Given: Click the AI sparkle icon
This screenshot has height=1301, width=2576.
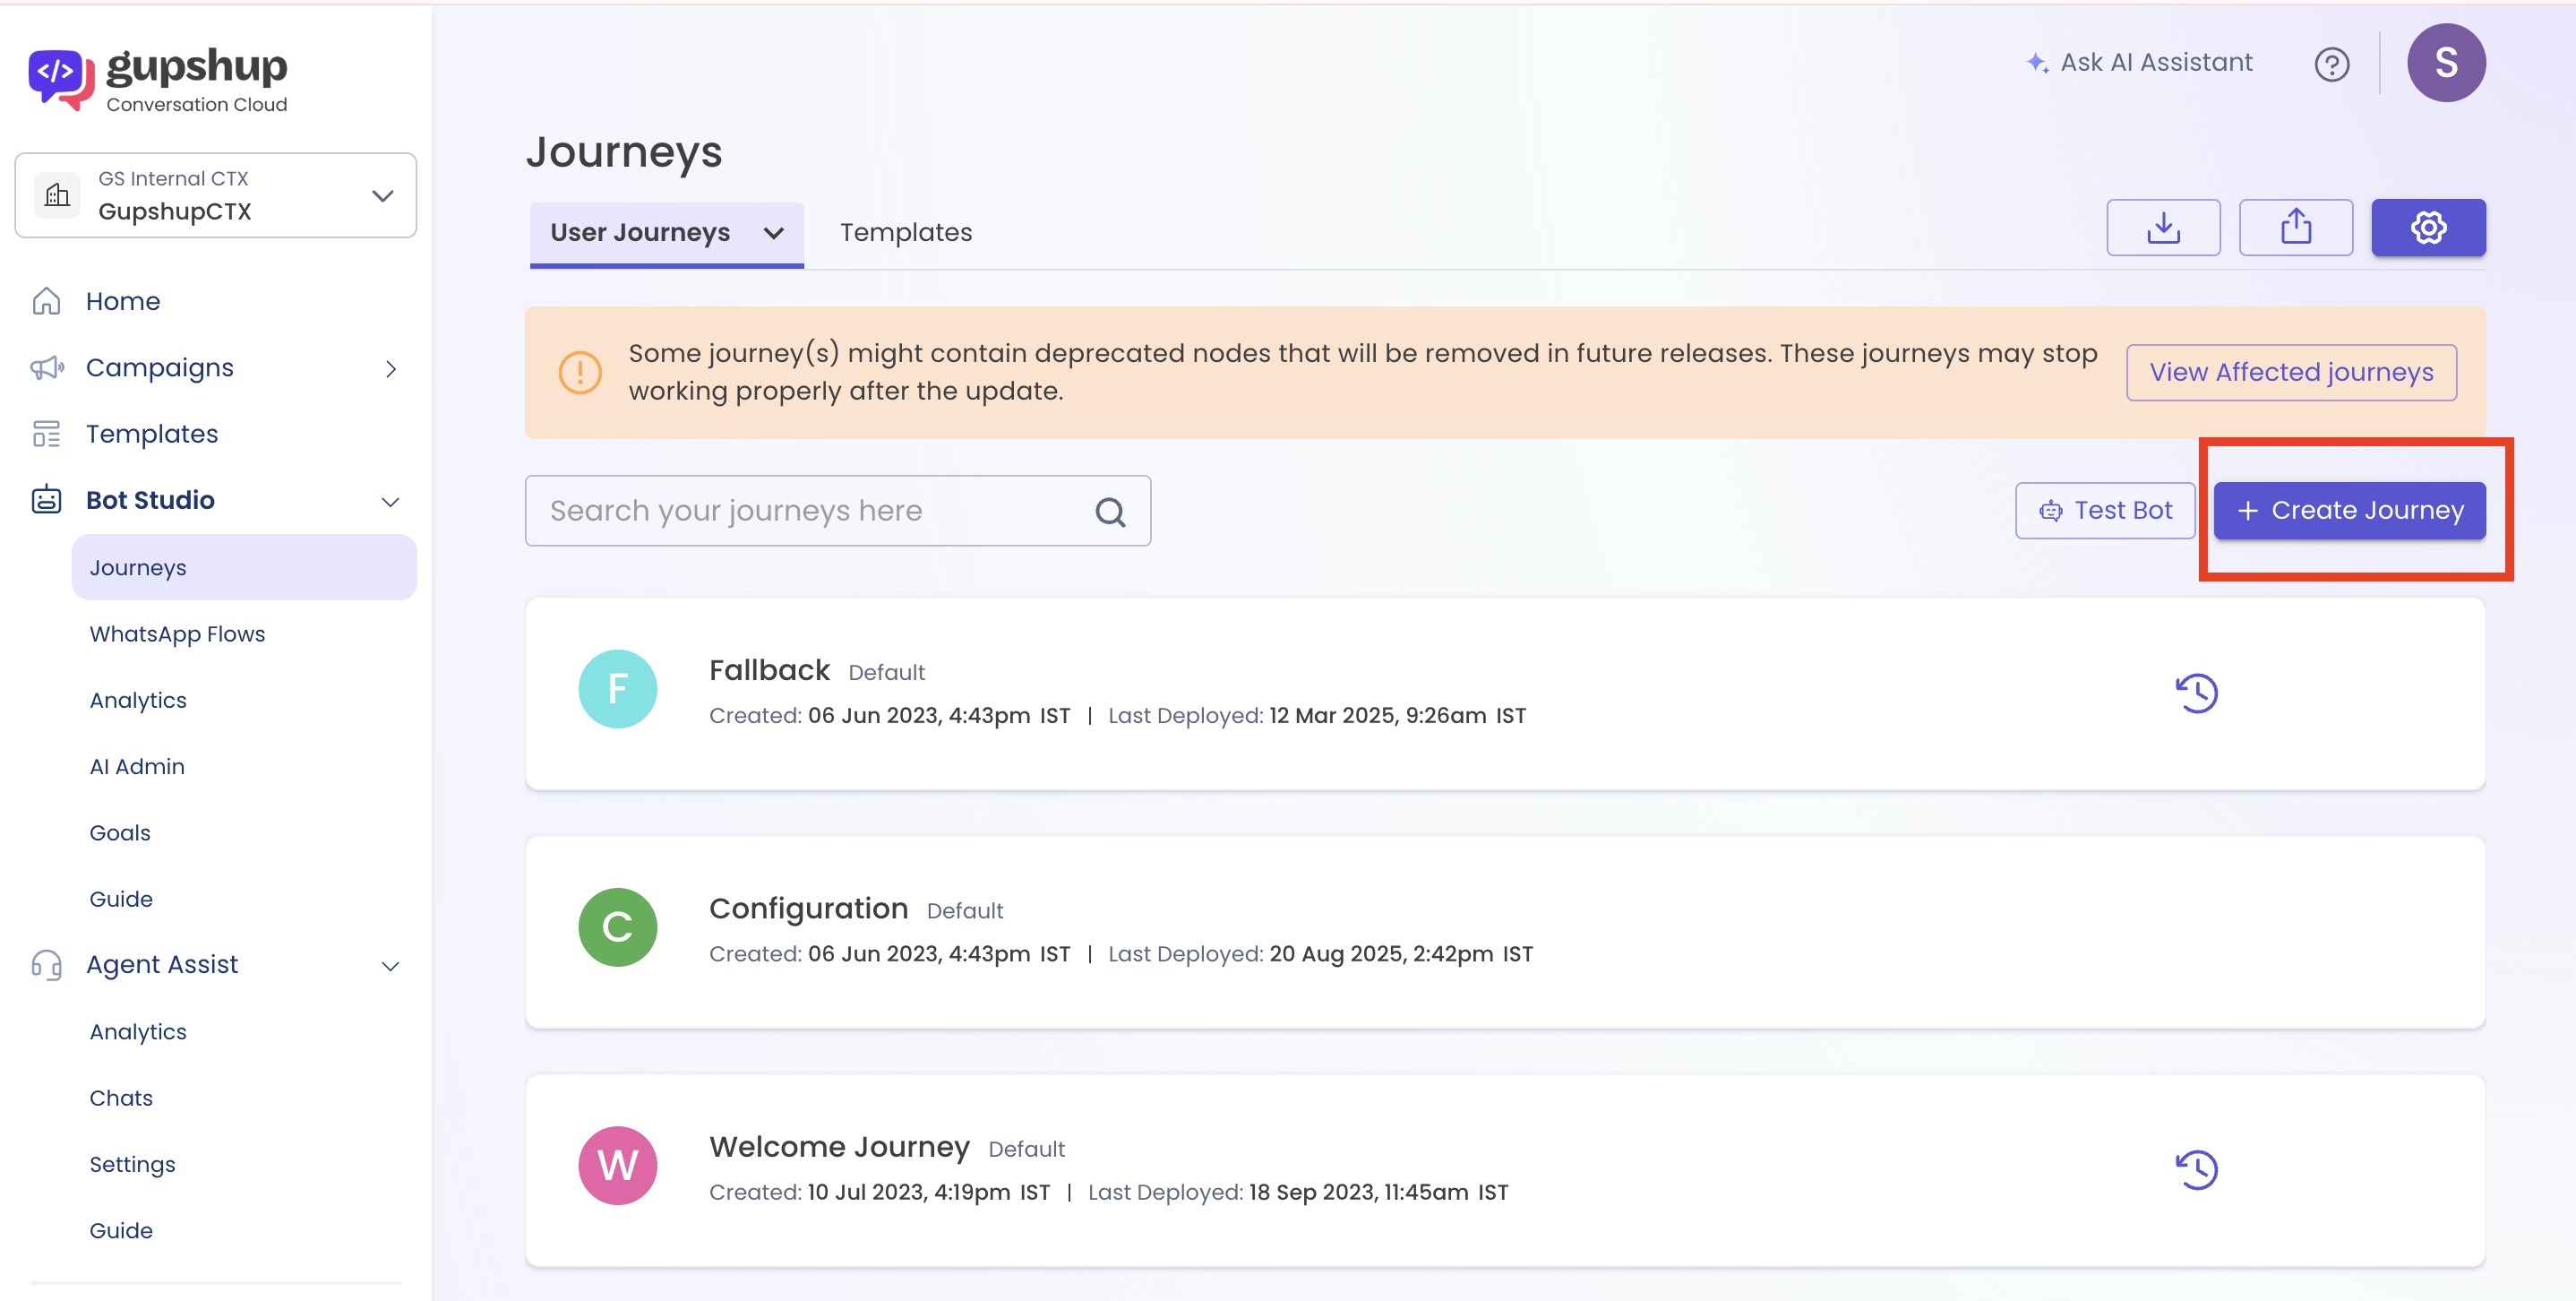Looking at the screenshot, I should (2037, 63).
